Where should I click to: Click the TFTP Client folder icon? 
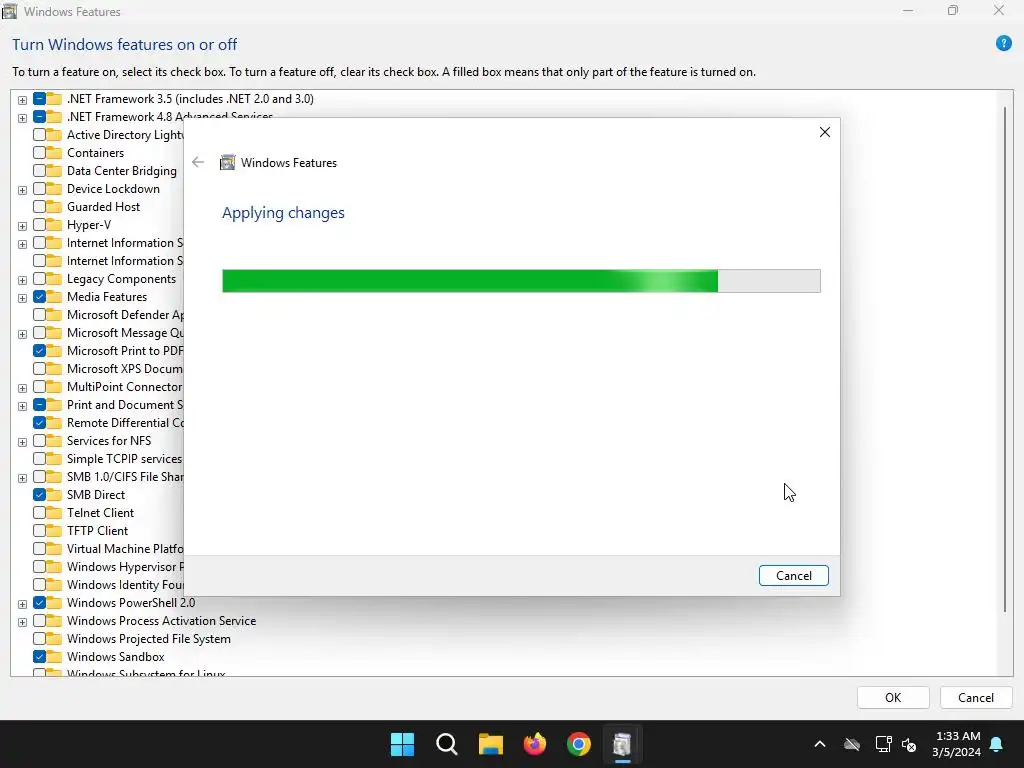click(54, 531)
